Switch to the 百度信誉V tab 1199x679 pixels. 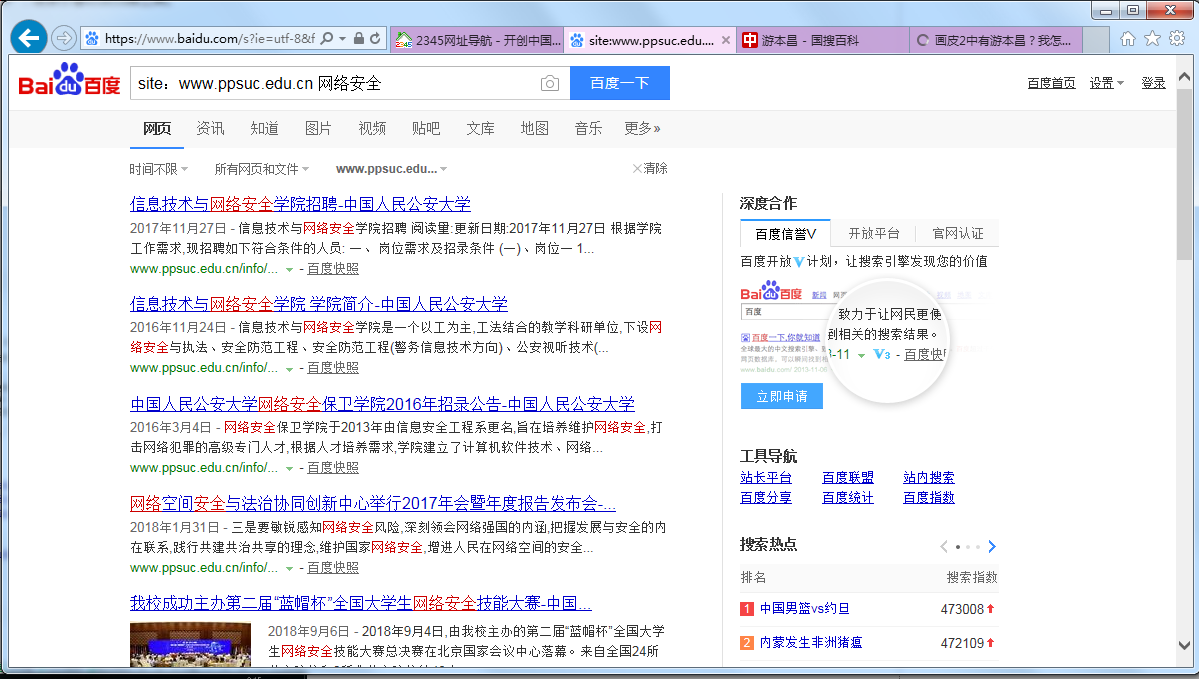[x=785, y=233]
